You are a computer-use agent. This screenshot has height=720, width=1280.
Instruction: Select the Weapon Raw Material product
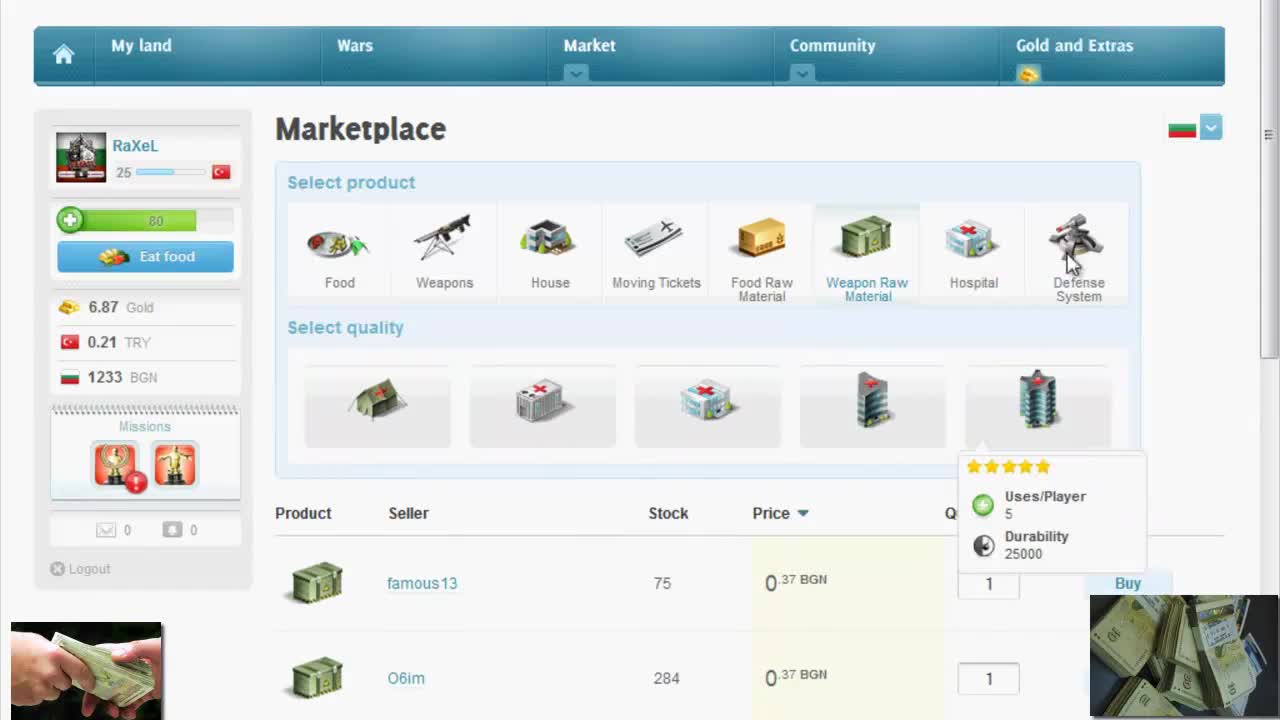tap(867, 252)
